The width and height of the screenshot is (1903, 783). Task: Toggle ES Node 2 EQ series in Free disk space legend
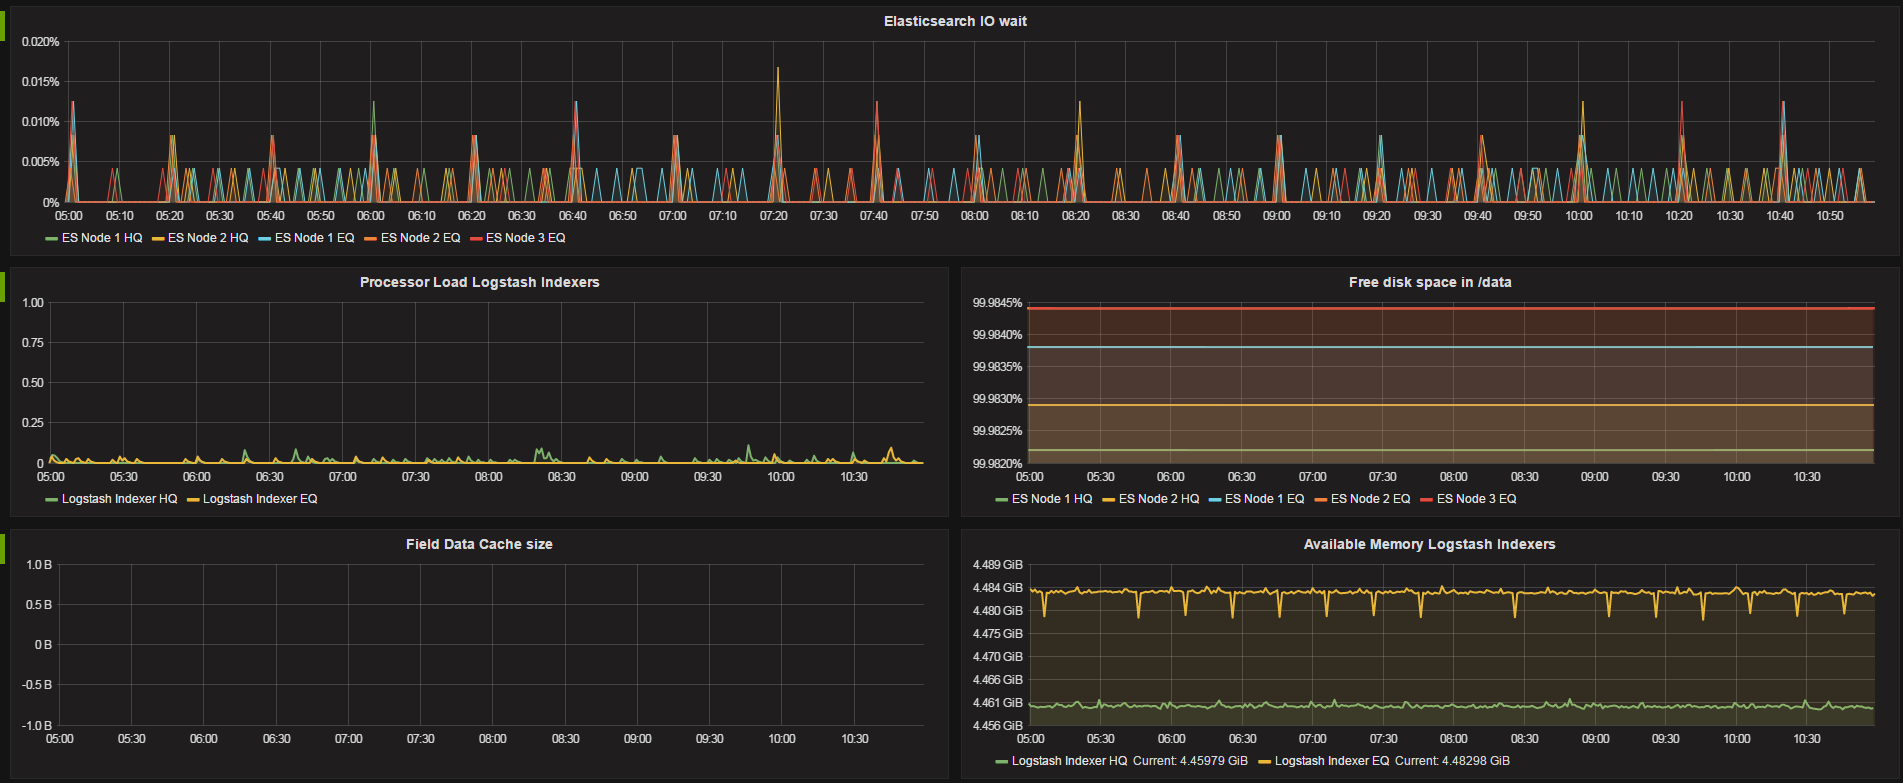point(1371,499)
